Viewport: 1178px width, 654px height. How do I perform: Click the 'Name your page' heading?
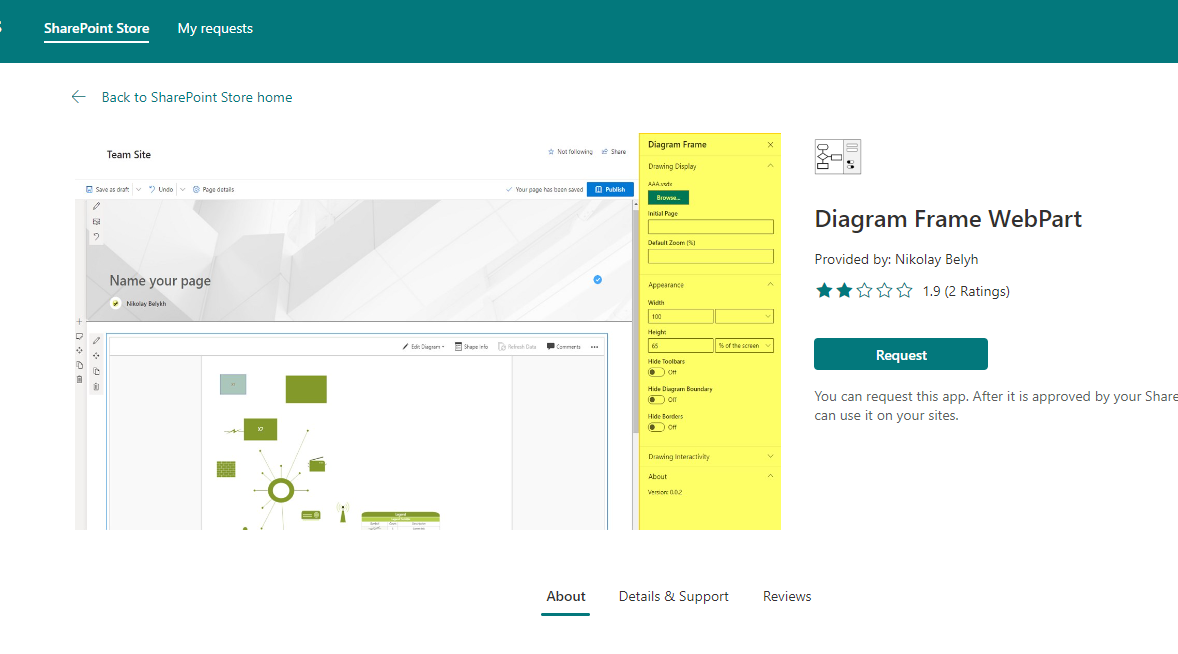(x=160, y=281)
